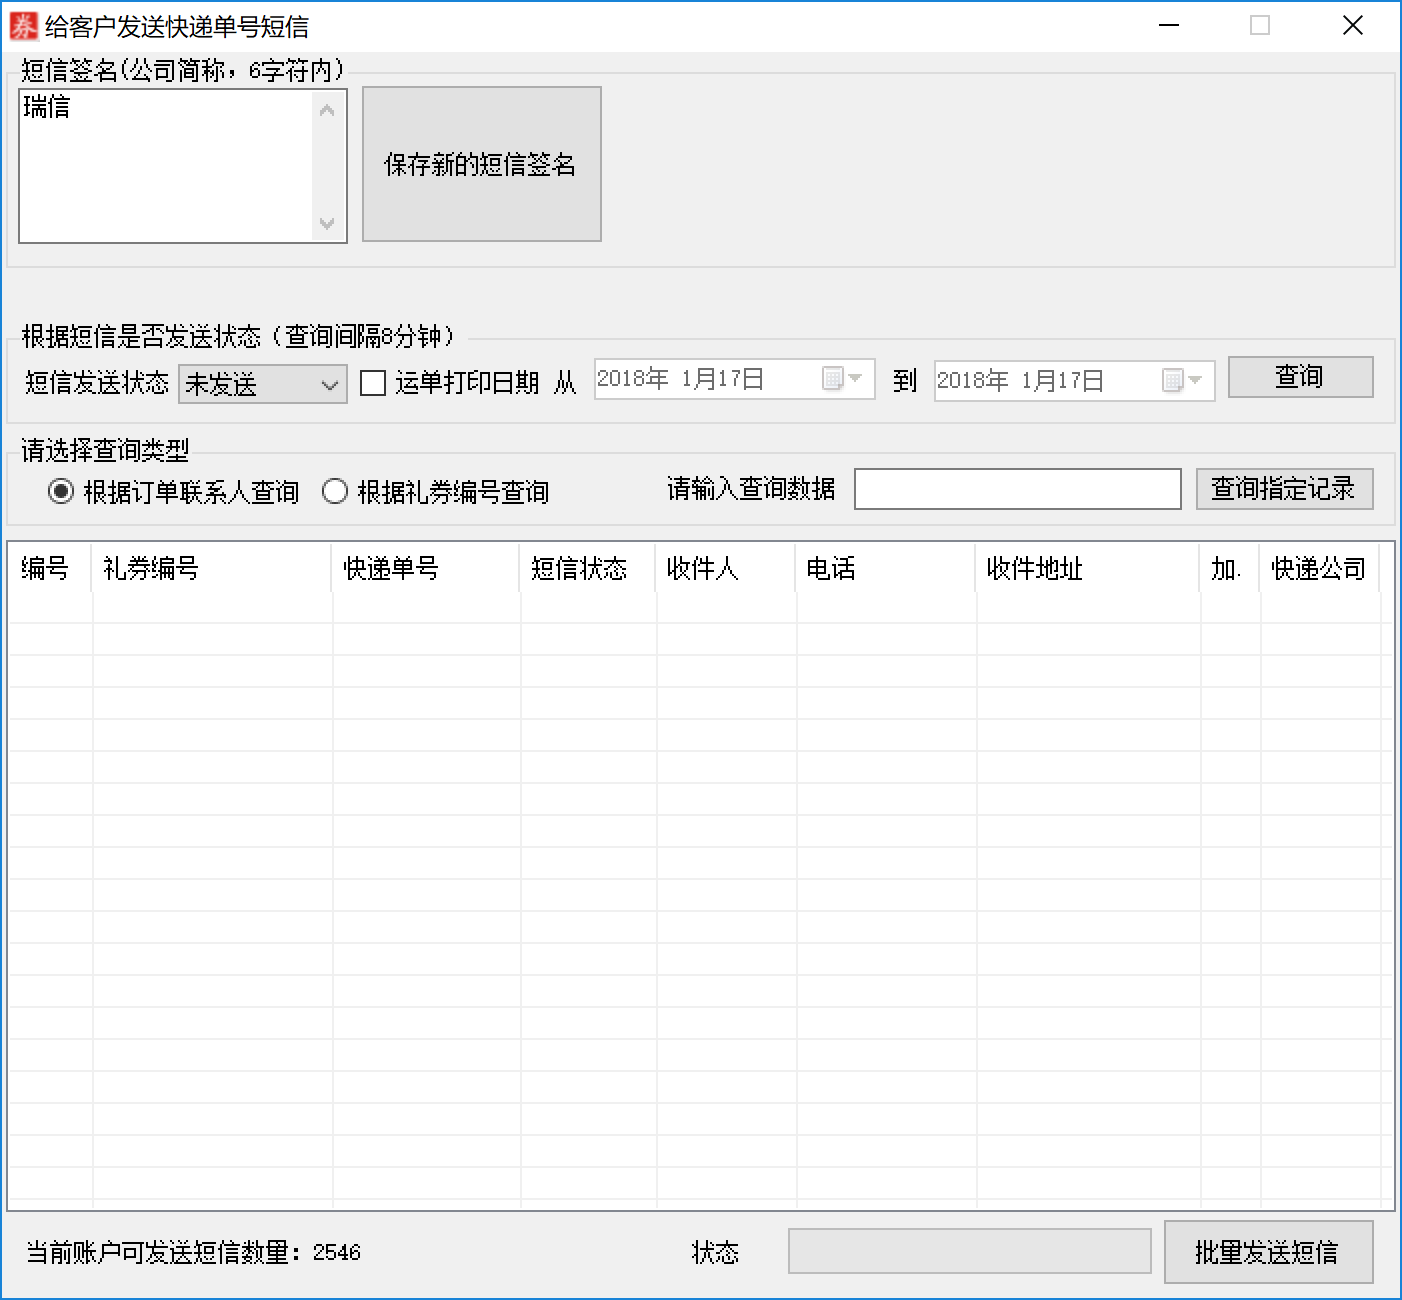
Task: Click the red app icon in title bar
Action: 23,26
